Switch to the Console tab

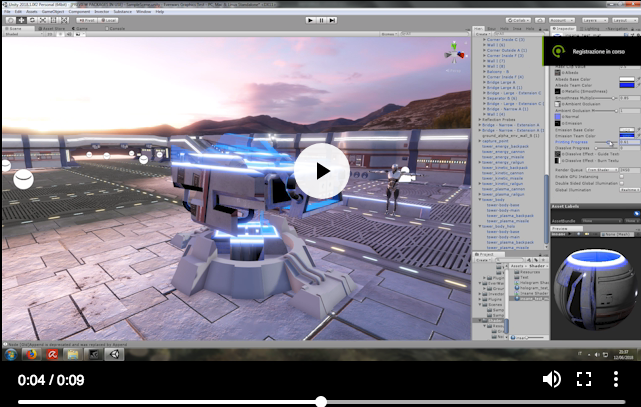tap(115, 29)
